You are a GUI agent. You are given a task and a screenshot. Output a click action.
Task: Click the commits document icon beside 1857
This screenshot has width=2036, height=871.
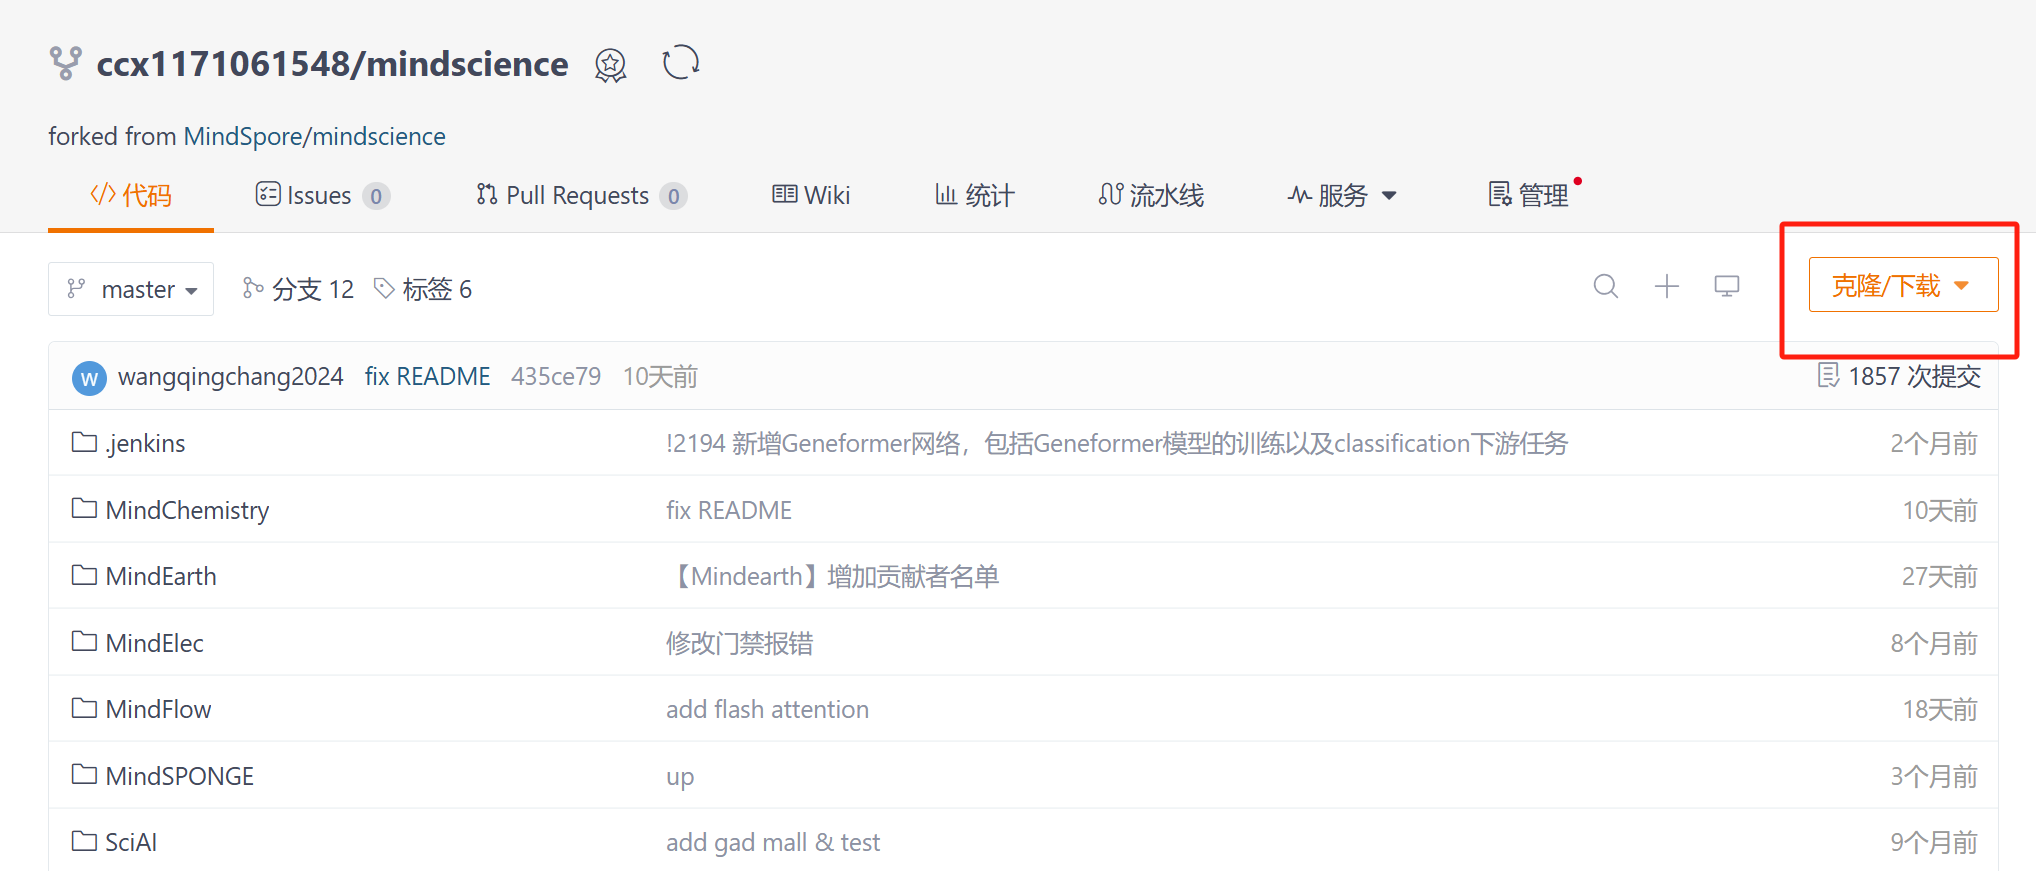(x=1828, y=375)
